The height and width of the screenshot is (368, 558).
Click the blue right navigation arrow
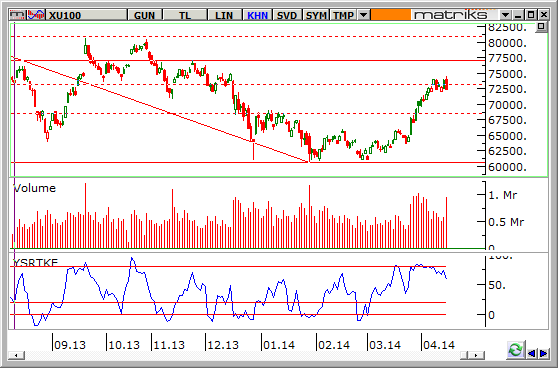click(x=543, y=353)
